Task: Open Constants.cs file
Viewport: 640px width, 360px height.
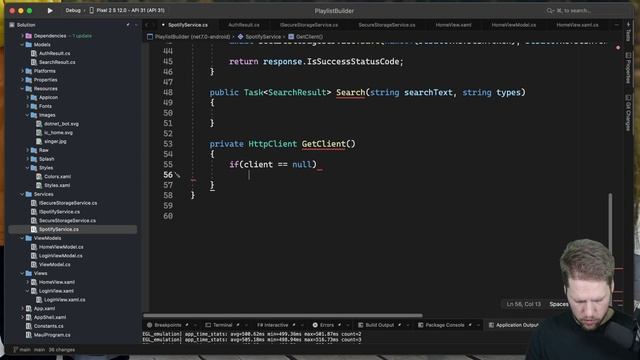Action: coord(49,326)
